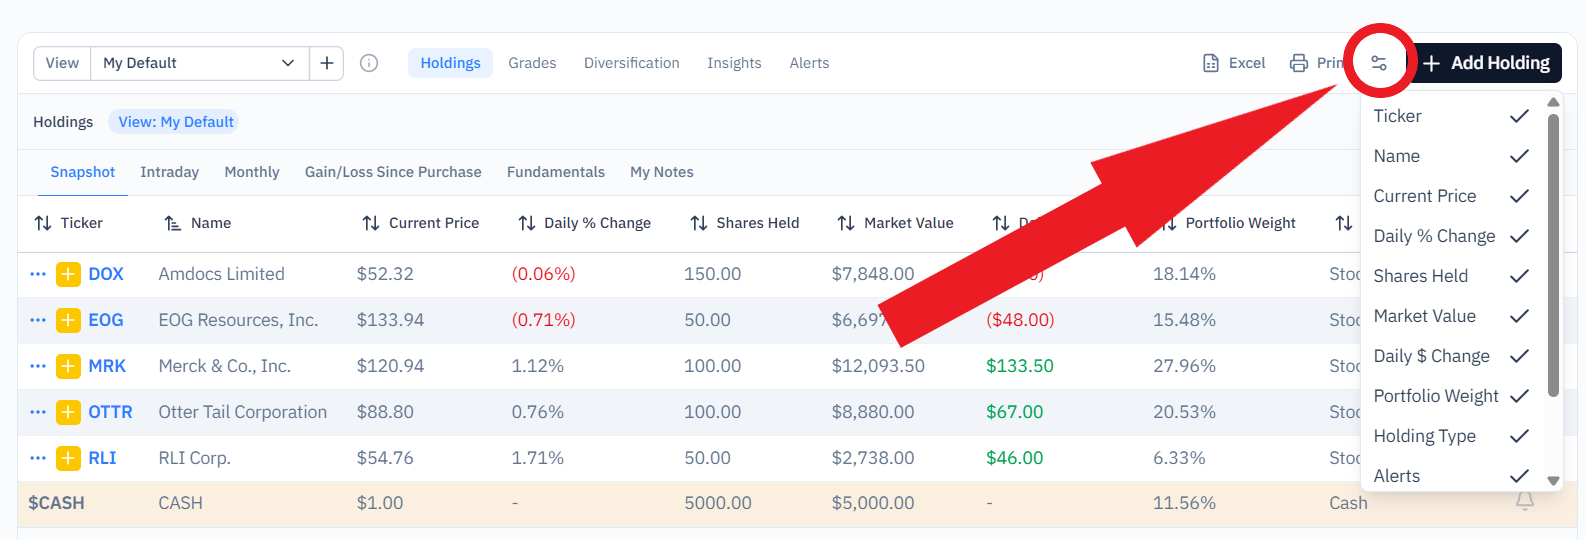Toggle Portfolio Weight column checkmark
This screenshot has width=1585, height=540.
pyautogui.click(x=1519, y=396)
